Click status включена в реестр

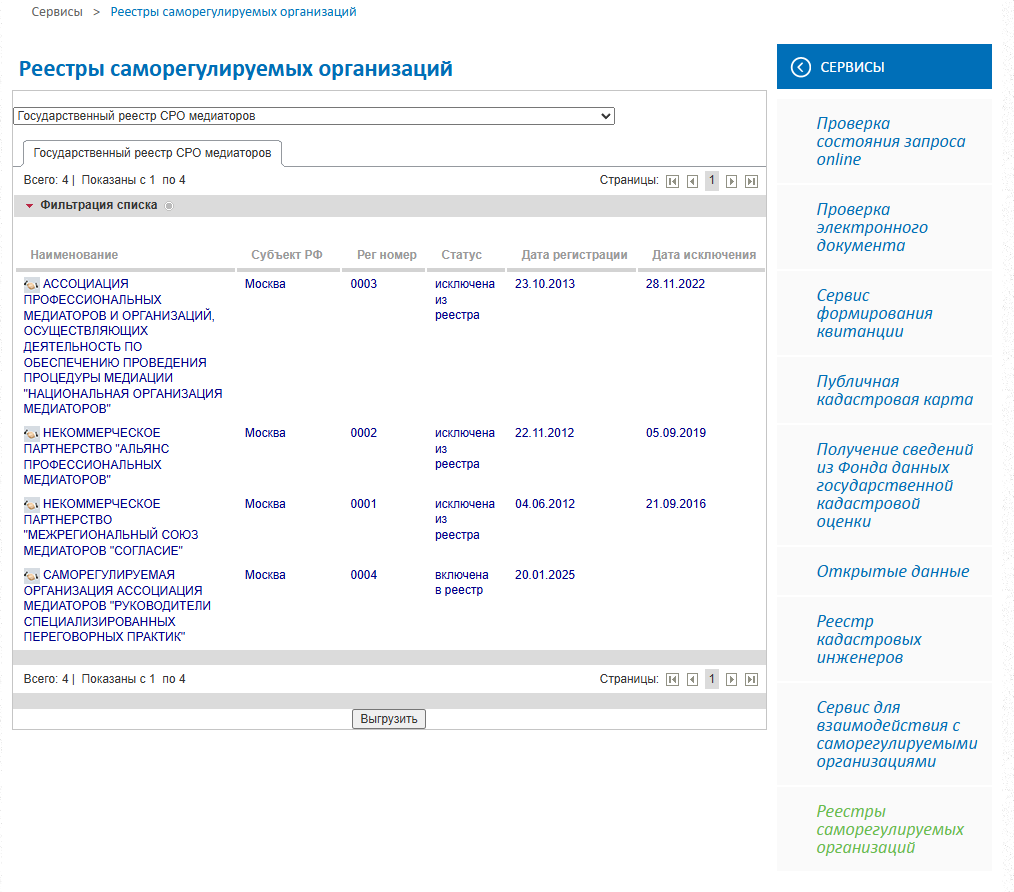[x=462, y=582]
